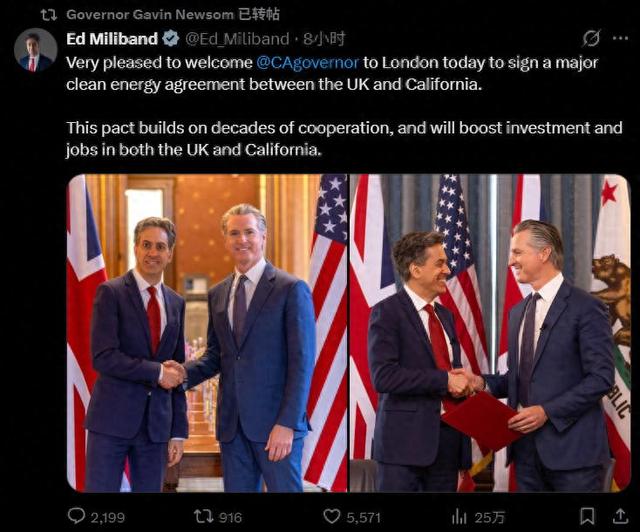Open the left handshake photo with UK flag
This screenshot has height=532, width=640.
[x=207, y=333]
